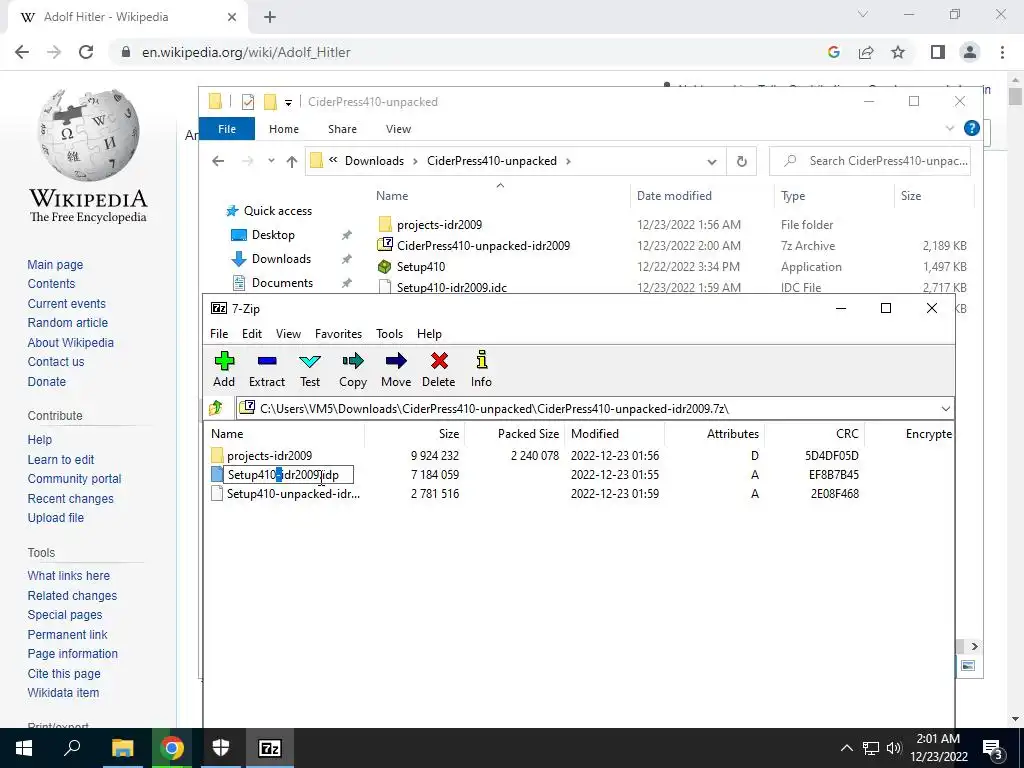
Task: Click the Explorer Up arrow button
Action: tap(292, 161)
